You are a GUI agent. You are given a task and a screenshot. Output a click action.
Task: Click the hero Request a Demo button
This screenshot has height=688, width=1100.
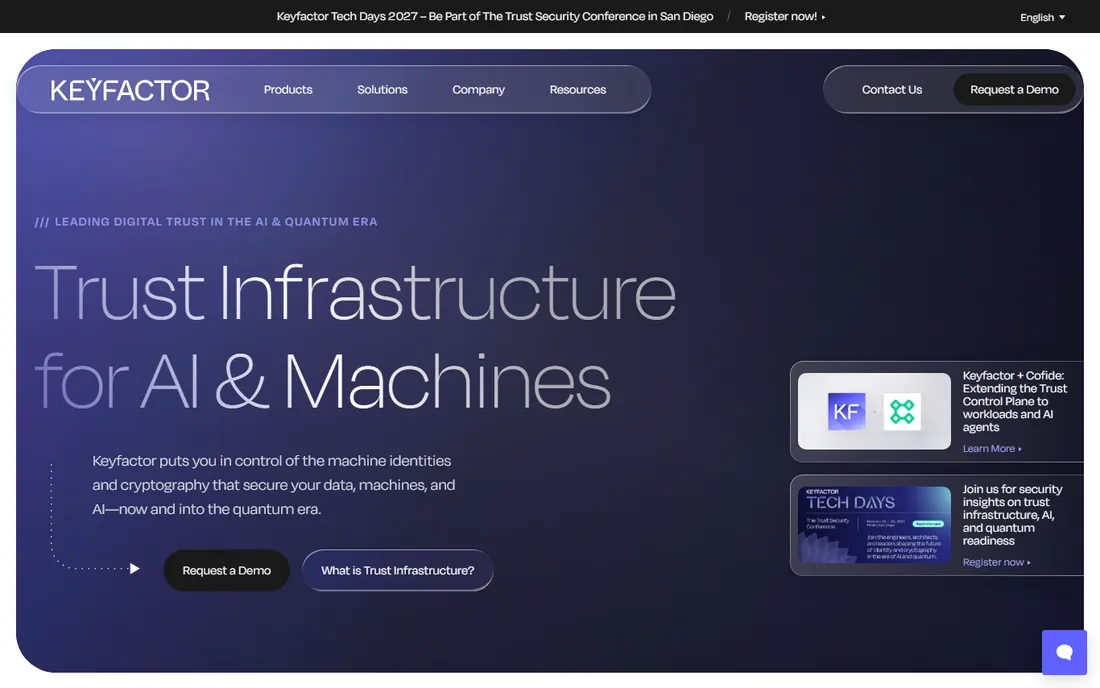(x=227, y=570)
